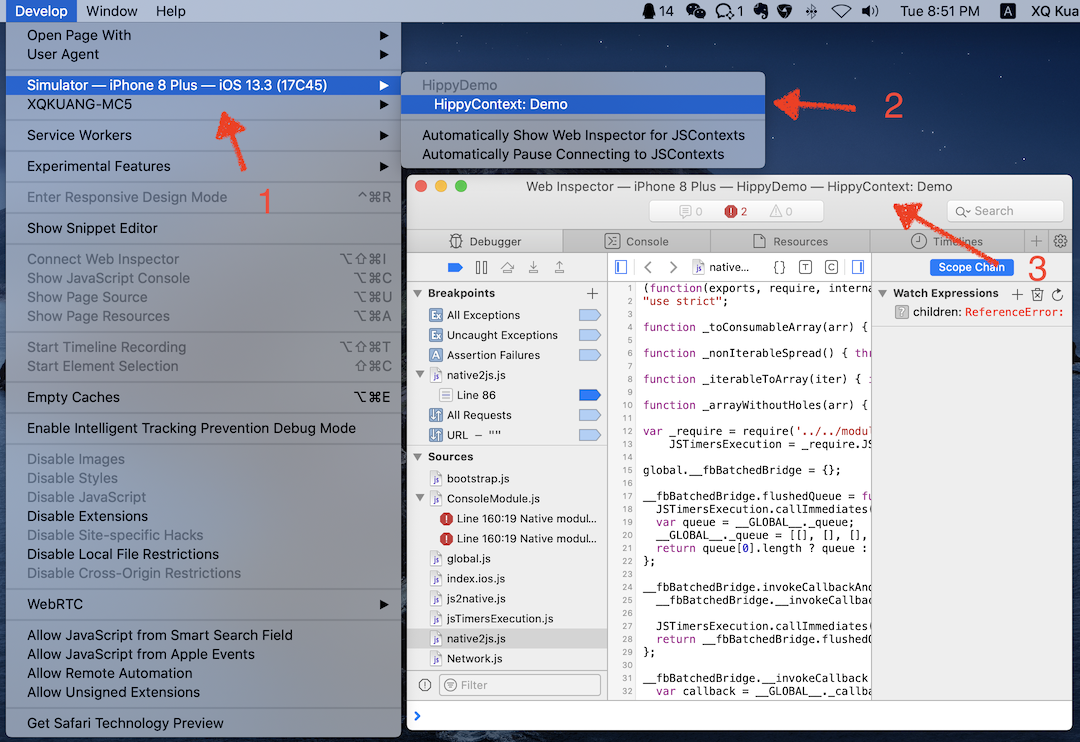Disable the Line 86 breakpoint

(x=590, y=395)
